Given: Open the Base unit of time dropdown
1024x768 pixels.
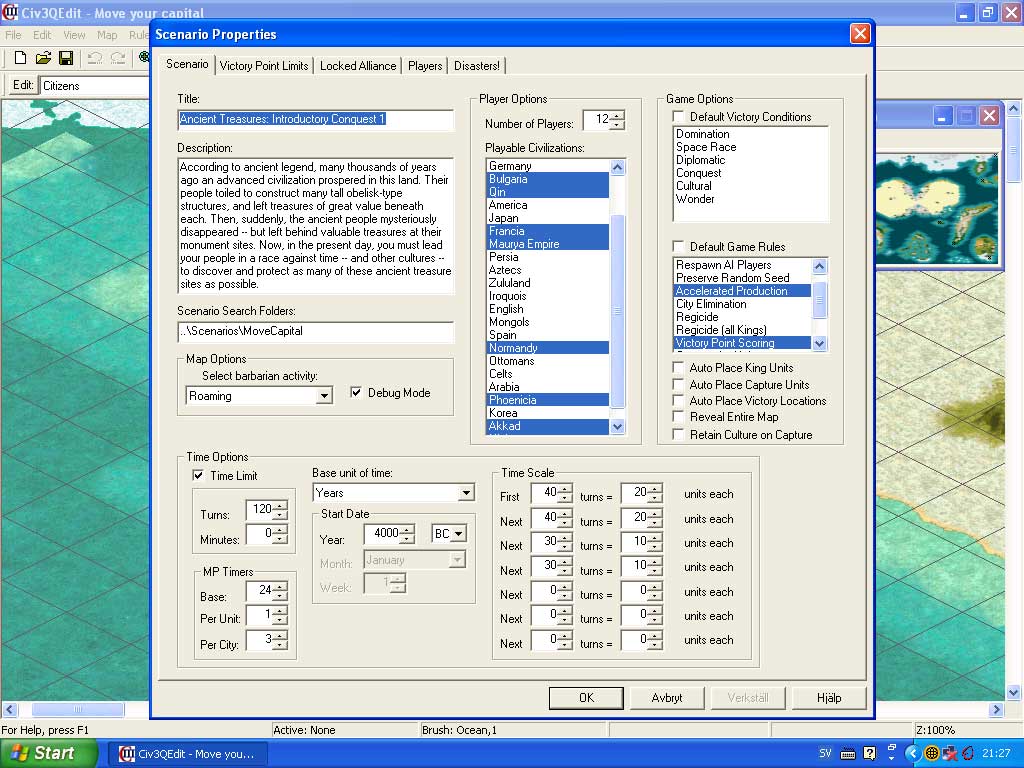Looking at the screenshot, I should click(x=466, y=492).
